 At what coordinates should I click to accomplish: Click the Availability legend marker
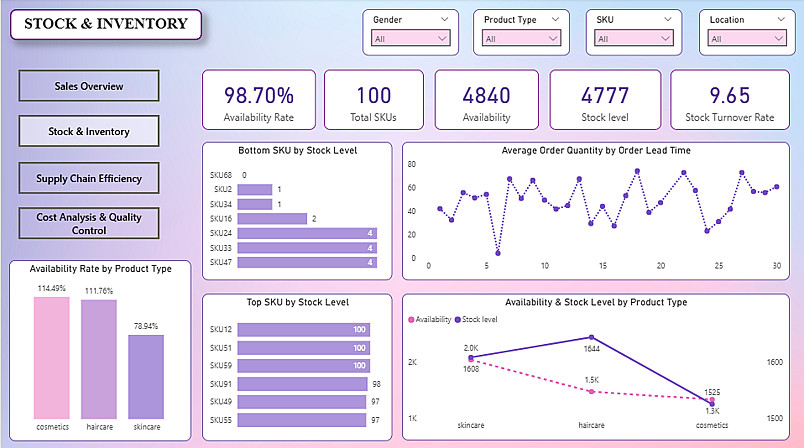[x=411, y=320]
